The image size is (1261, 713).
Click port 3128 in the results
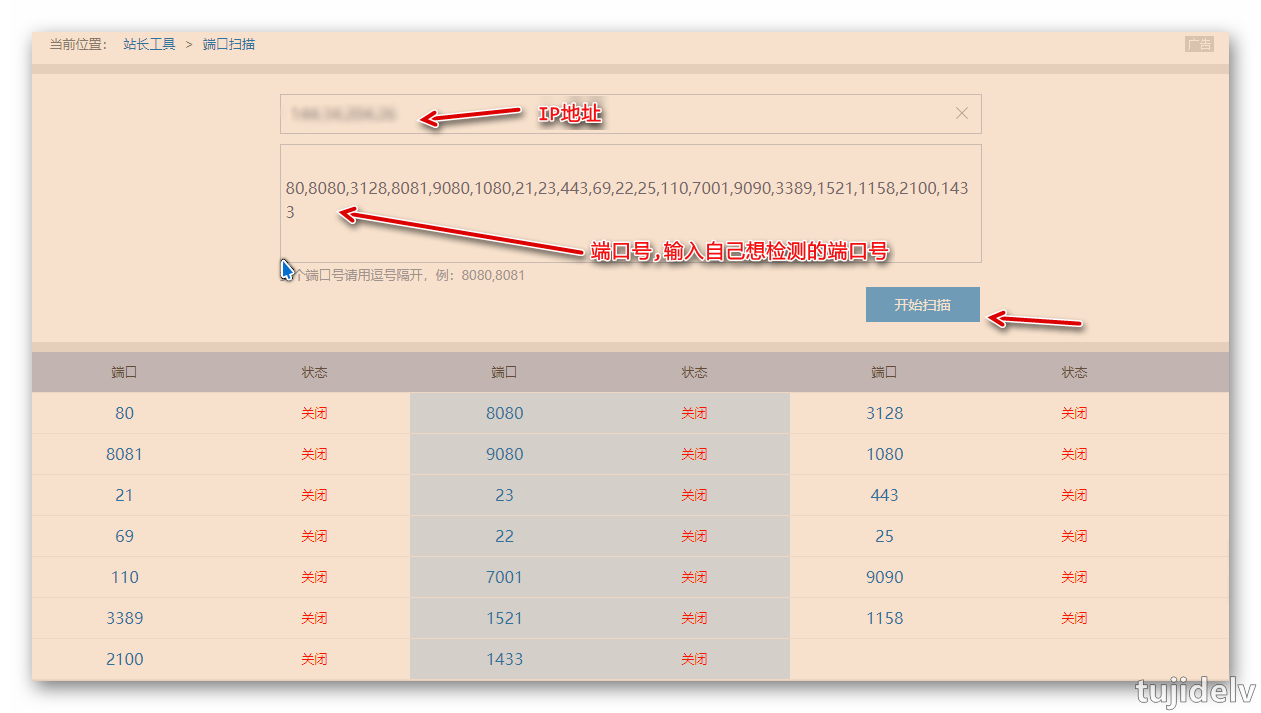click(x=884, y=413)
